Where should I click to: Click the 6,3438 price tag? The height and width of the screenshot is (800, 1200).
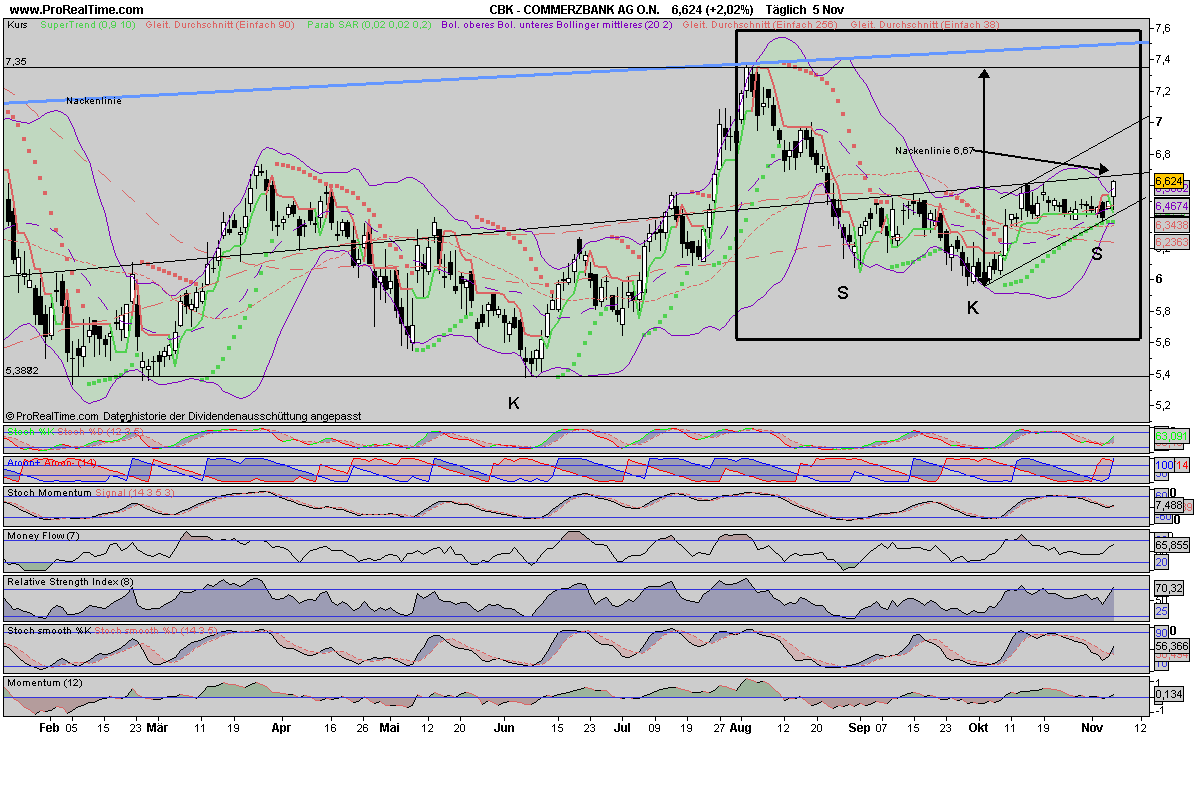(1171, 226)
